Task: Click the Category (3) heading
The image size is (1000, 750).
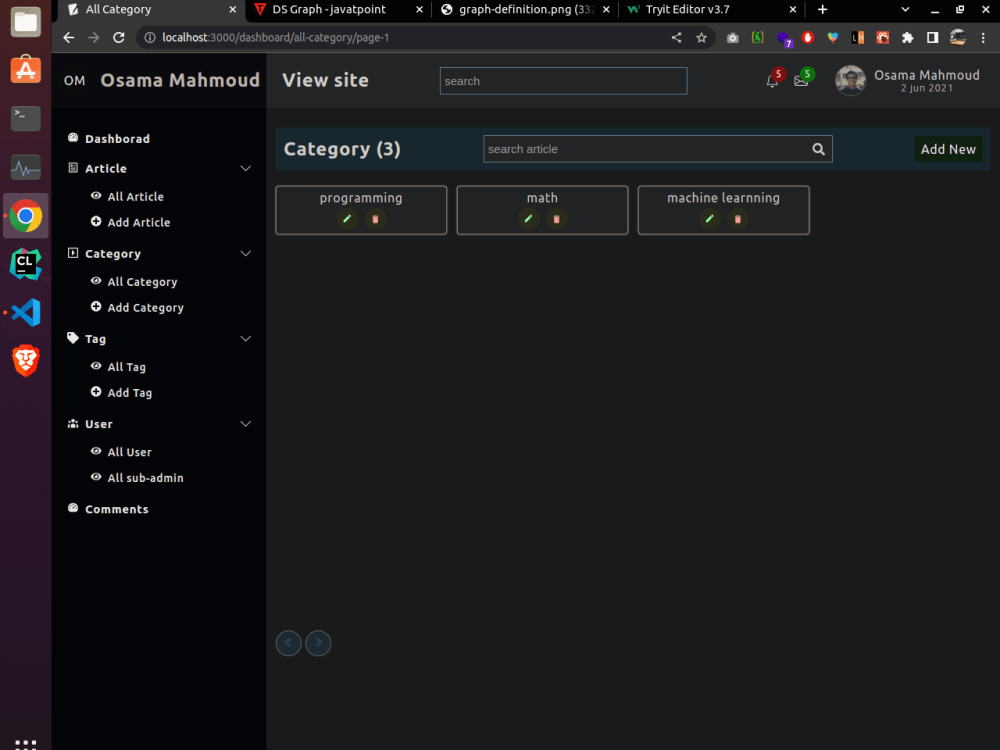Action: pos(342,149)
